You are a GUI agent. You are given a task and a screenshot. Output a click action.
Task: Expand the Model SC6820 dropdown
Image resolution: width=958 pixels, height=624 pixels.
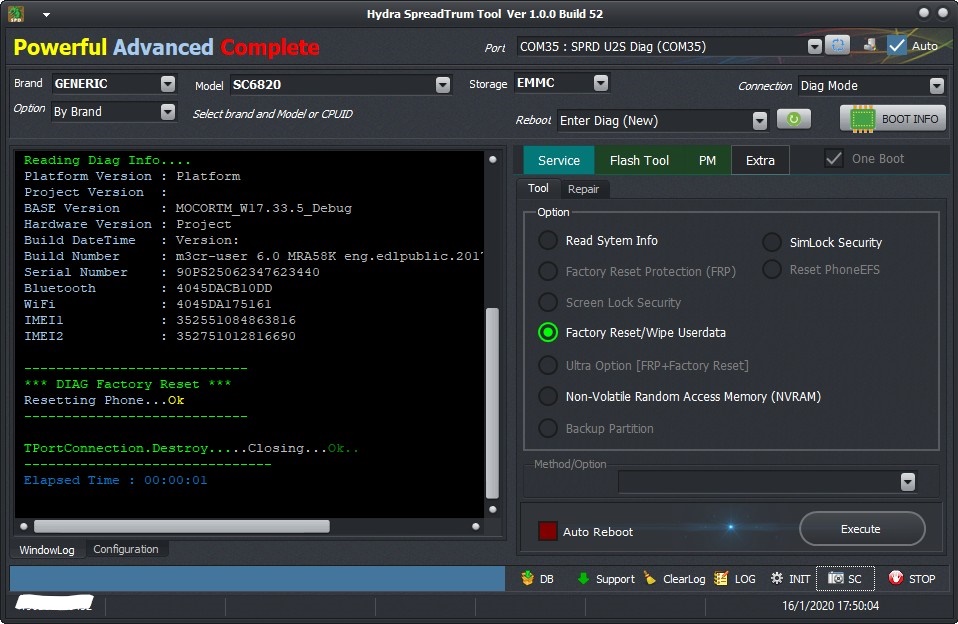pyautogui.click(x=443, y=85)
